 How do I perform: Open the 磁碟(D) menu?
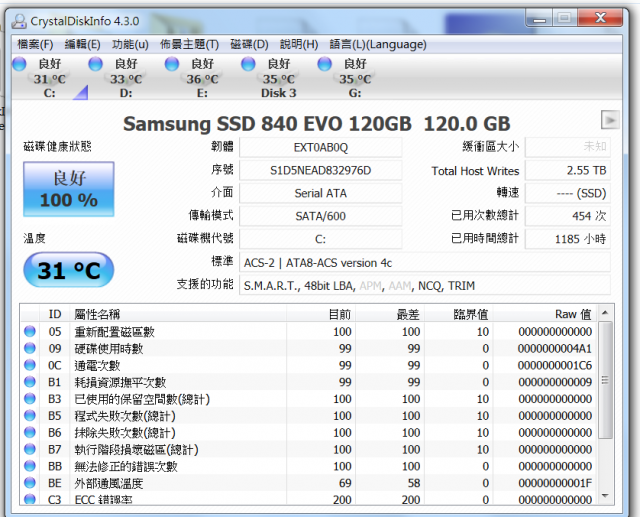[x=249, y=44]
